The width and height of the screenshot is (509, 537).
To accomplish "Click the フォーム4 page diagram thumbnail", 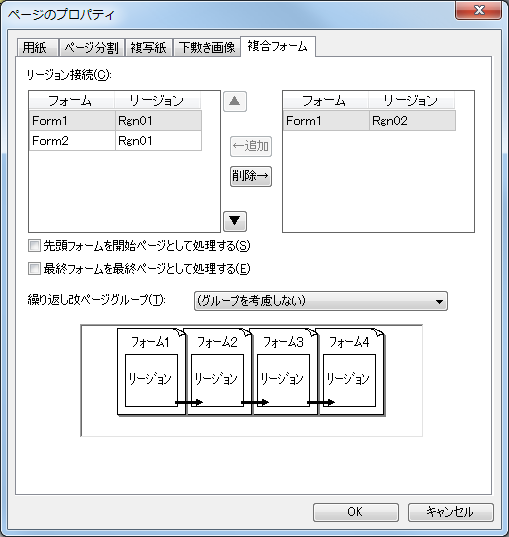I will 349,372.
